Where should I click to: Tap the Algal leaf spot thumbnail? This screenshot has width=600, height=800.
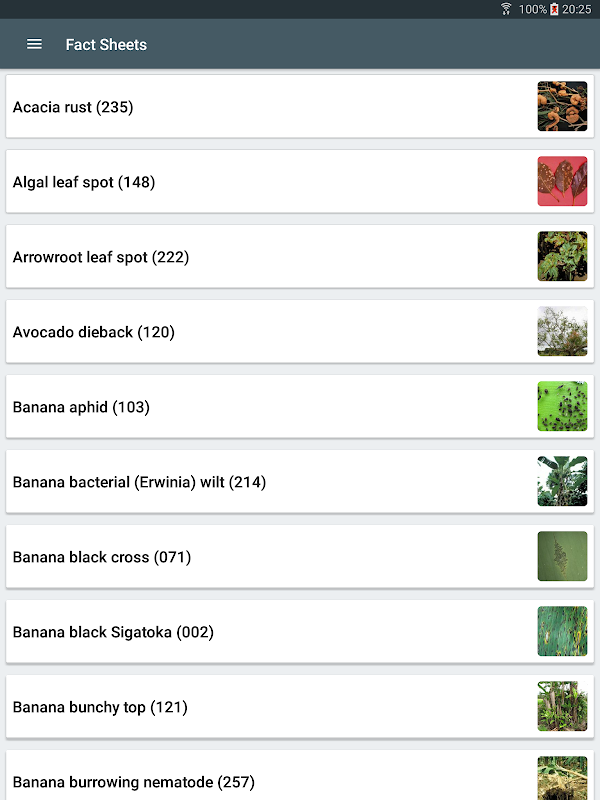pos(562,181)
